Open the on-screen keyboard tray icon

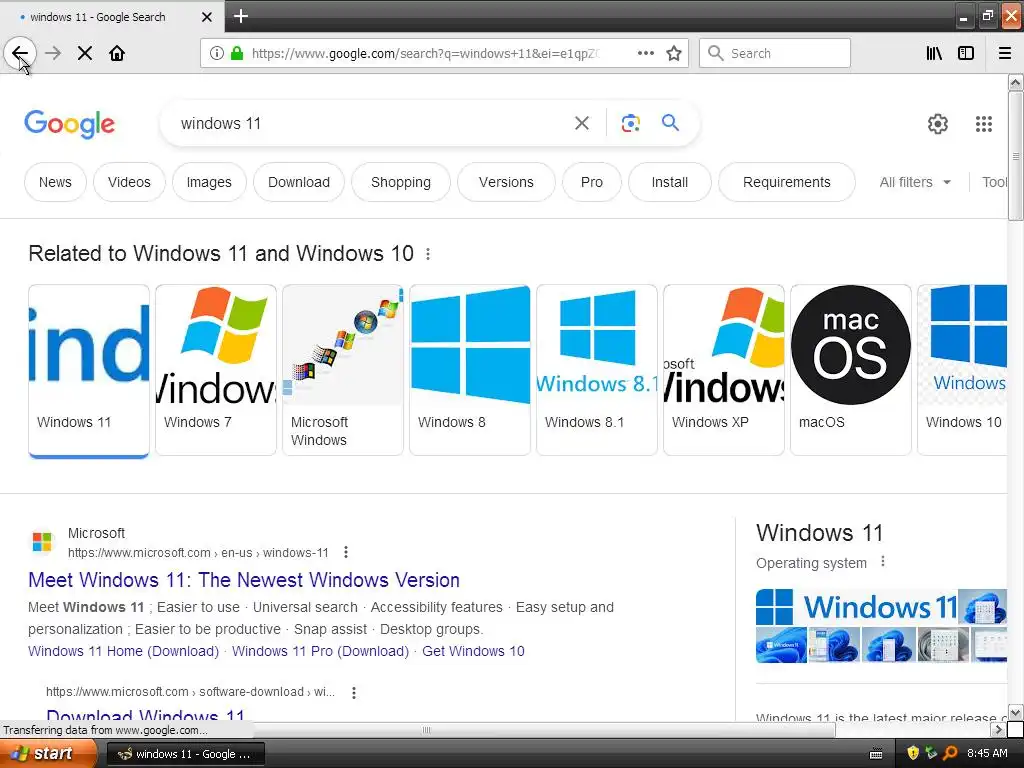[876, 754]
